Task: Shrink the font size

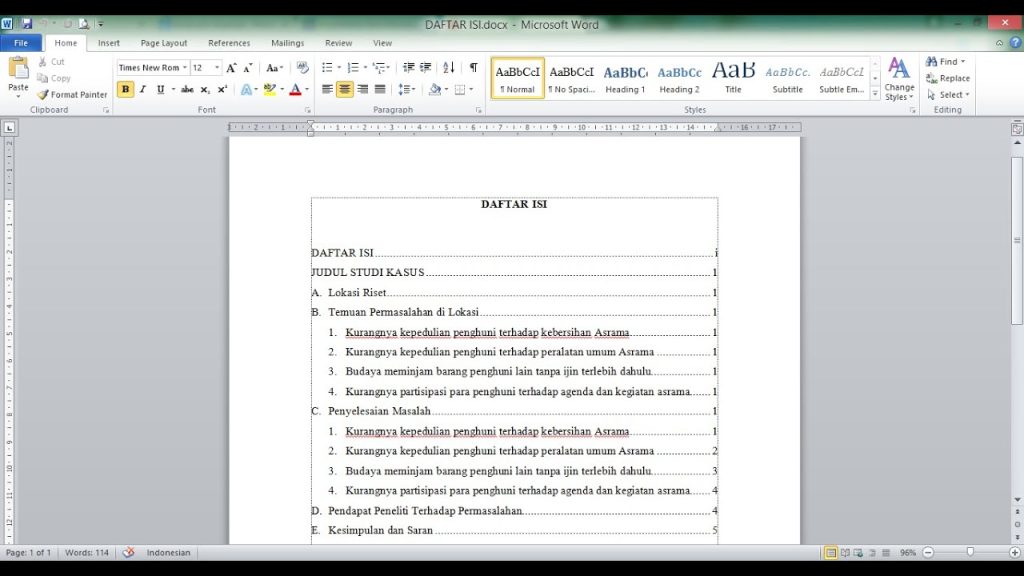Action: 248,67
